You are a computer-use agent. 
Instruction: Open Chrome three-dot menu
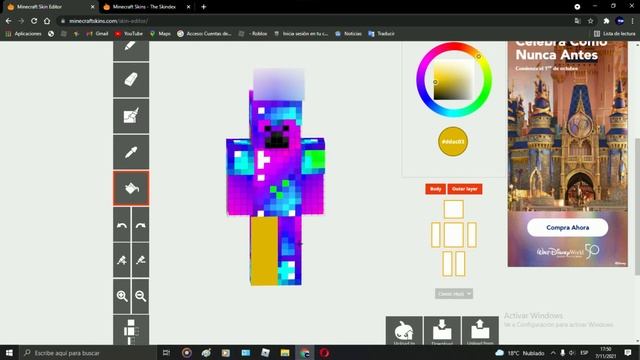click(x=633, y=21)
